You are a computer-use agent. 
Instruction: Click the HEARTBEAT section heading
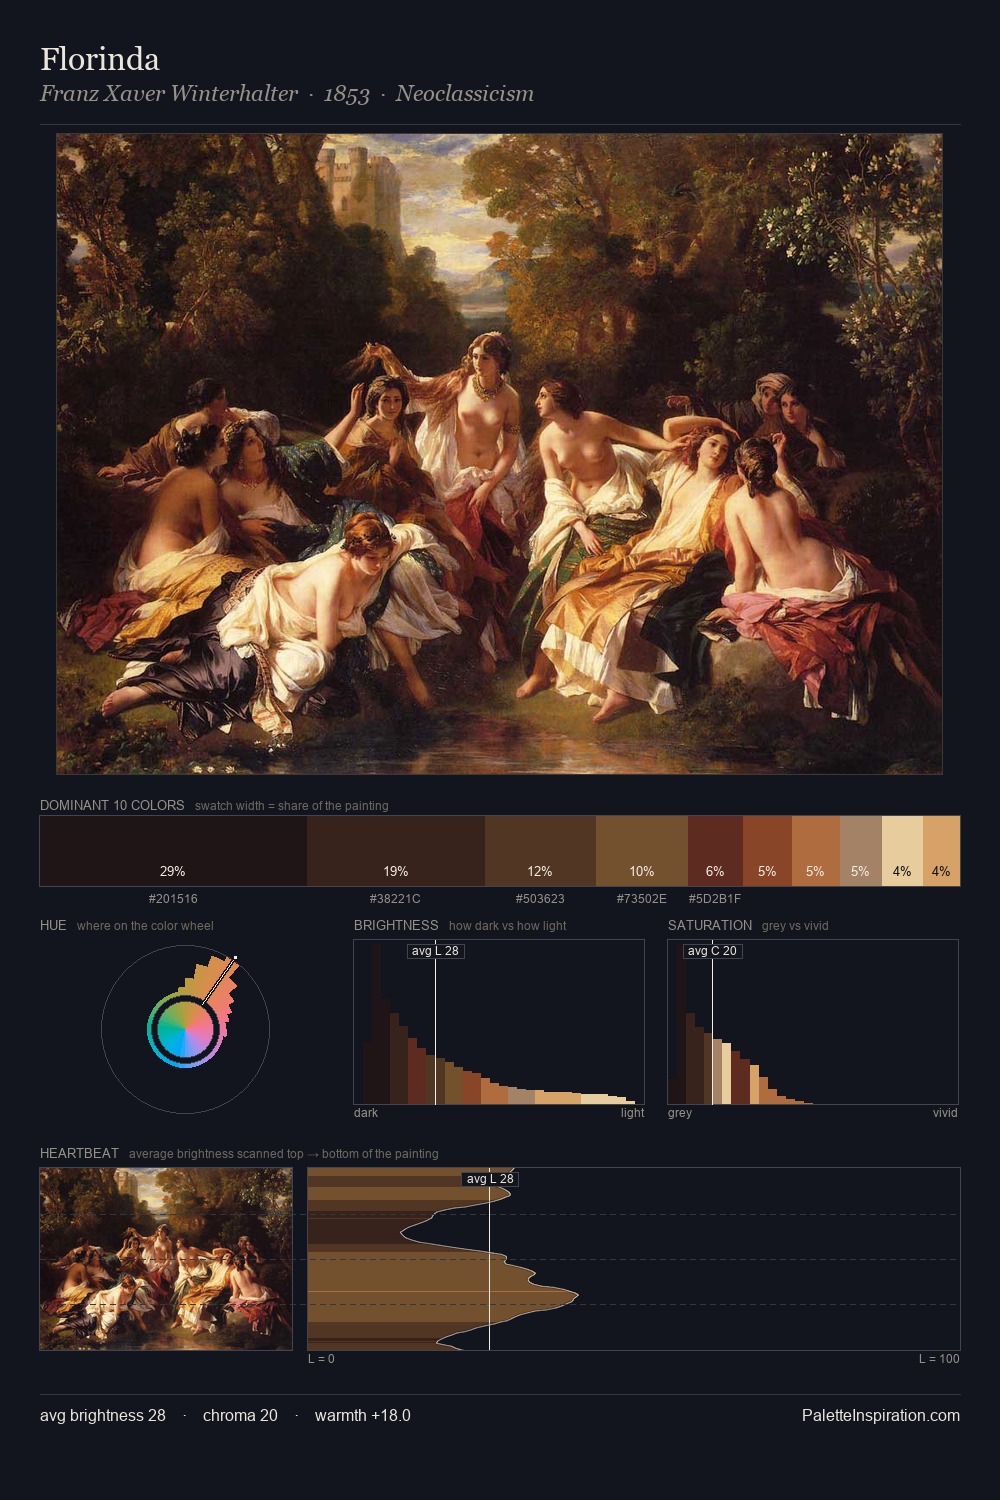pyautogui.click(x=79, y=1153)
